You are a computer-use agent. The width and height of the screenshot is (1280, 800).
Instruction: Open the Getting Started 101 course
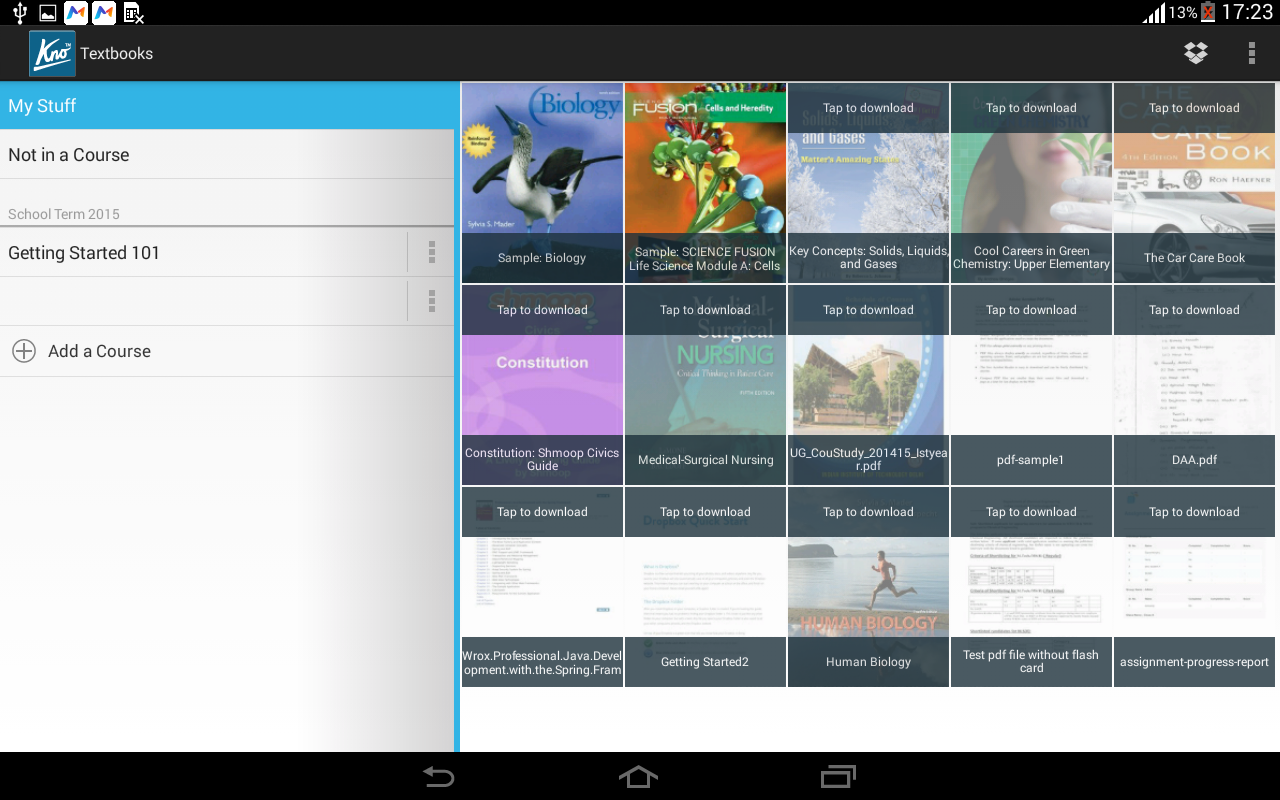point(203,253)
